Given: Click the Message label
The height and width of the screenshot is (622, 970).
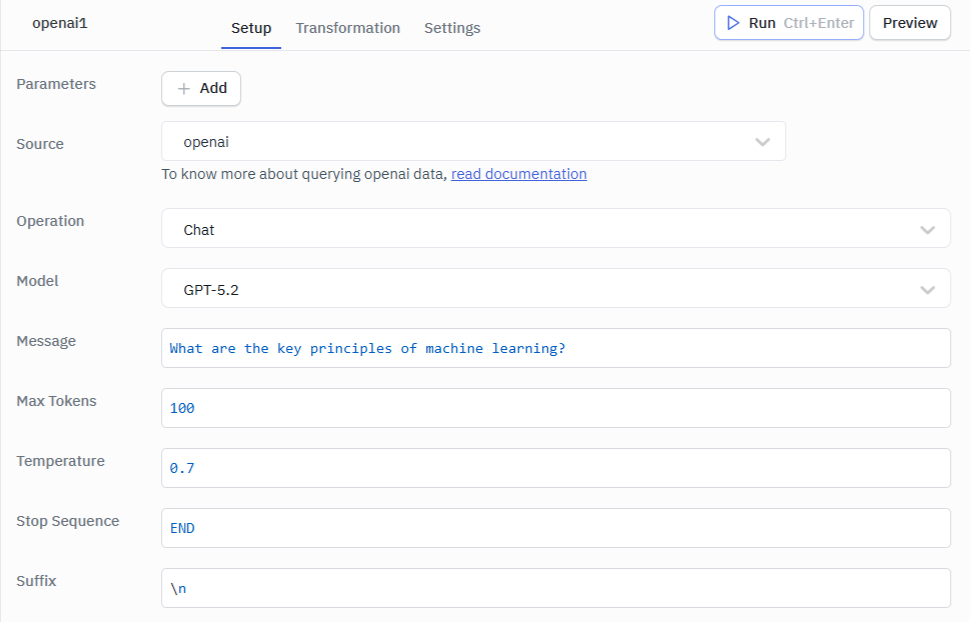Looking at the screenshot, I should (x=46, y=341).
